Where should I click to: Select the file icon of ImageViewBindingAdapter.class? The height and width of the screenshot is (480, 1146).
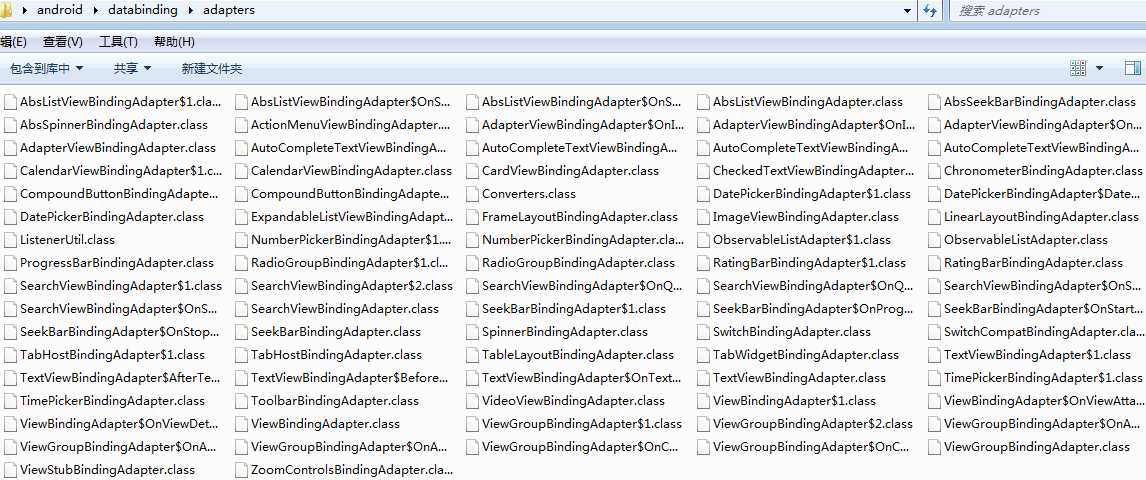[702, 217]
